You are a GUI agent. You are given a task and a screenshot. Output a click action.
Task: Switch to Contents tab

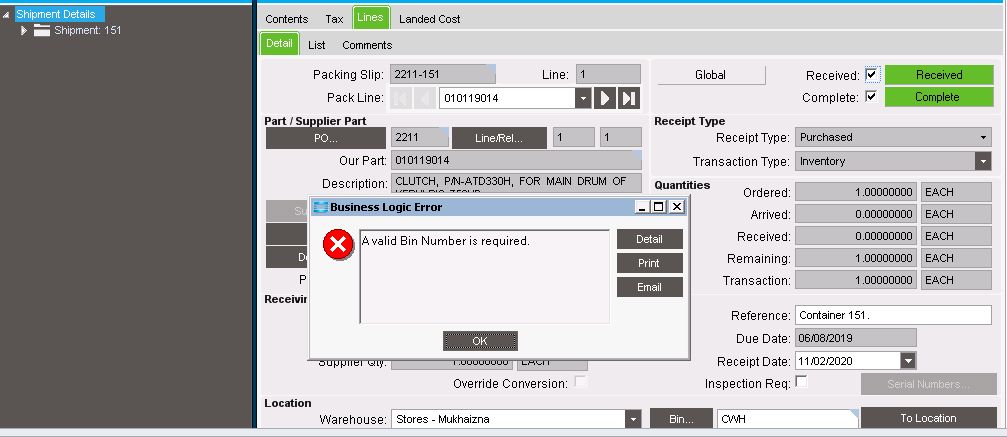pos(286,19)
